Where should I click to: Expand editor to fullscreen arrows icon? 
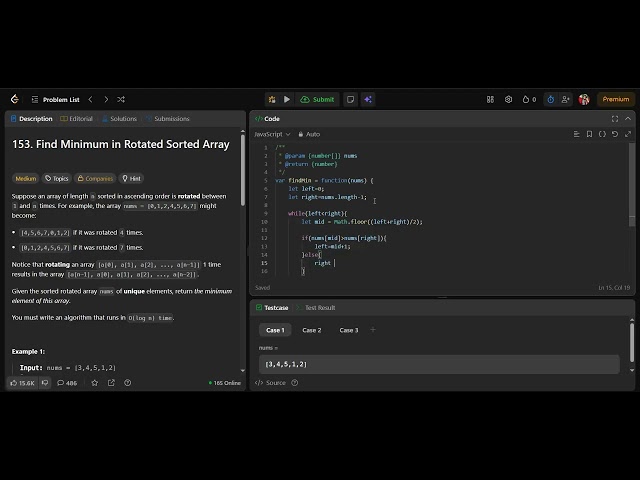coord(628,134)
